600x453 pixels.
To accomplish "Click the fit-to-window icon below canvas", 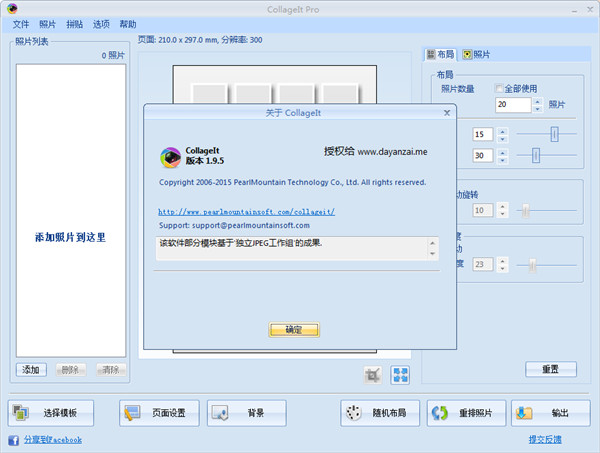I will point(400,375).
